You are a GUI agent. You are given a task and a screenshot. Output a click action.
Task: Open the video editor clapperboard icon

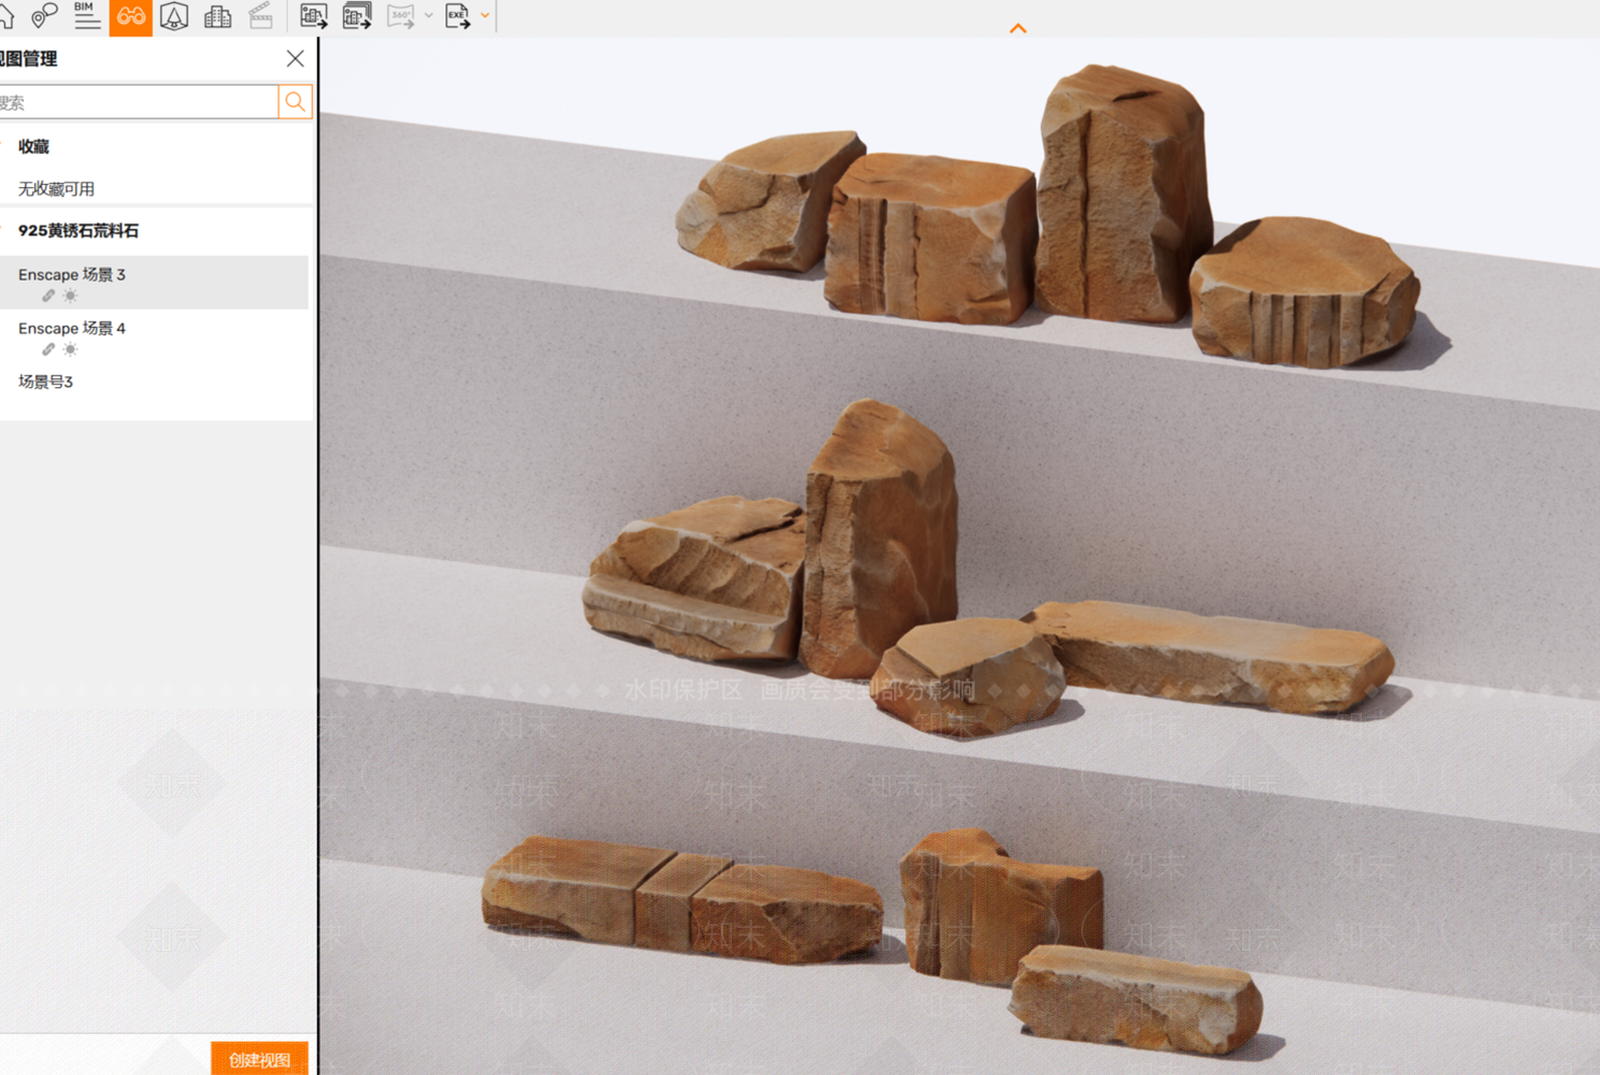pos(261,16)
